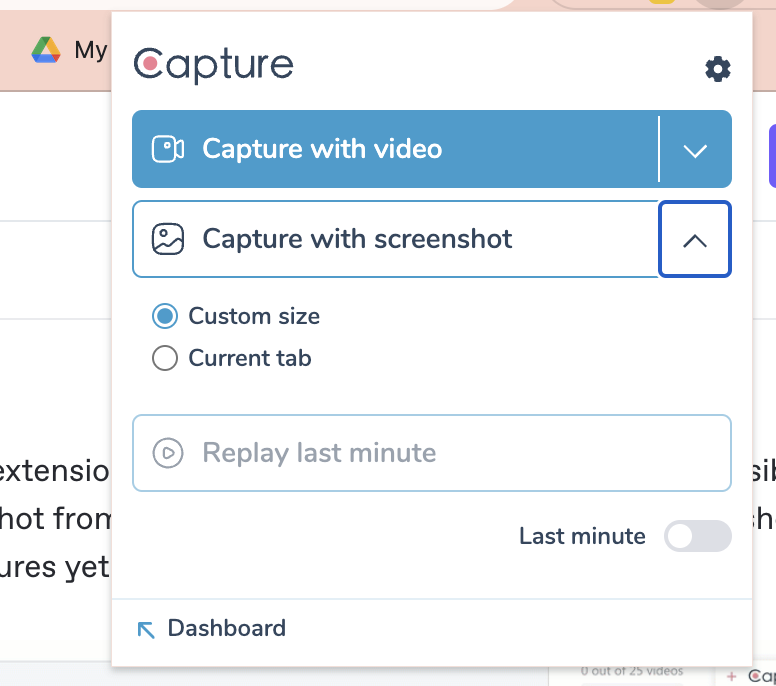This screenshot has height=686, width=776.
Task: Open the Dashboard link
Action: 226,628
